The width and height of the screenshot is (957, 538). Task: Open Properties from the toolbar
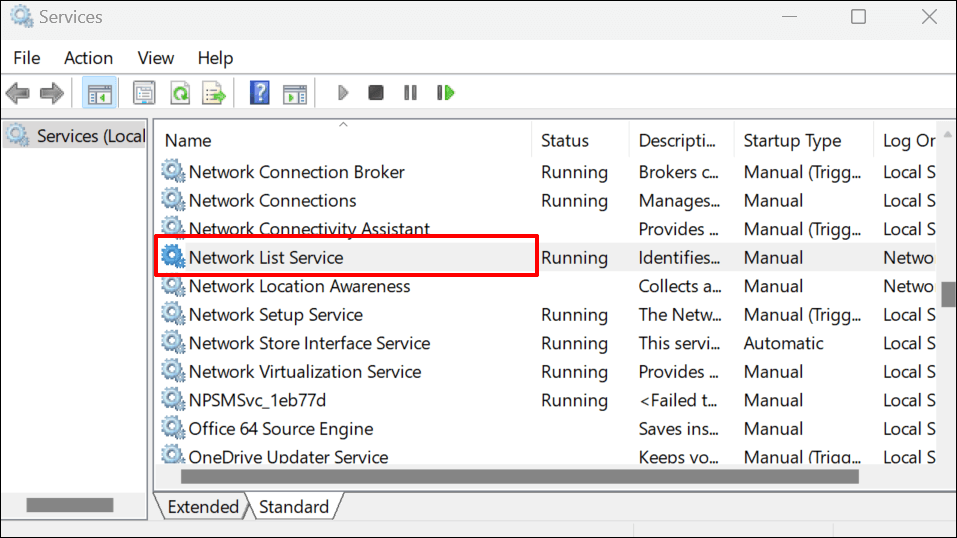145,93
